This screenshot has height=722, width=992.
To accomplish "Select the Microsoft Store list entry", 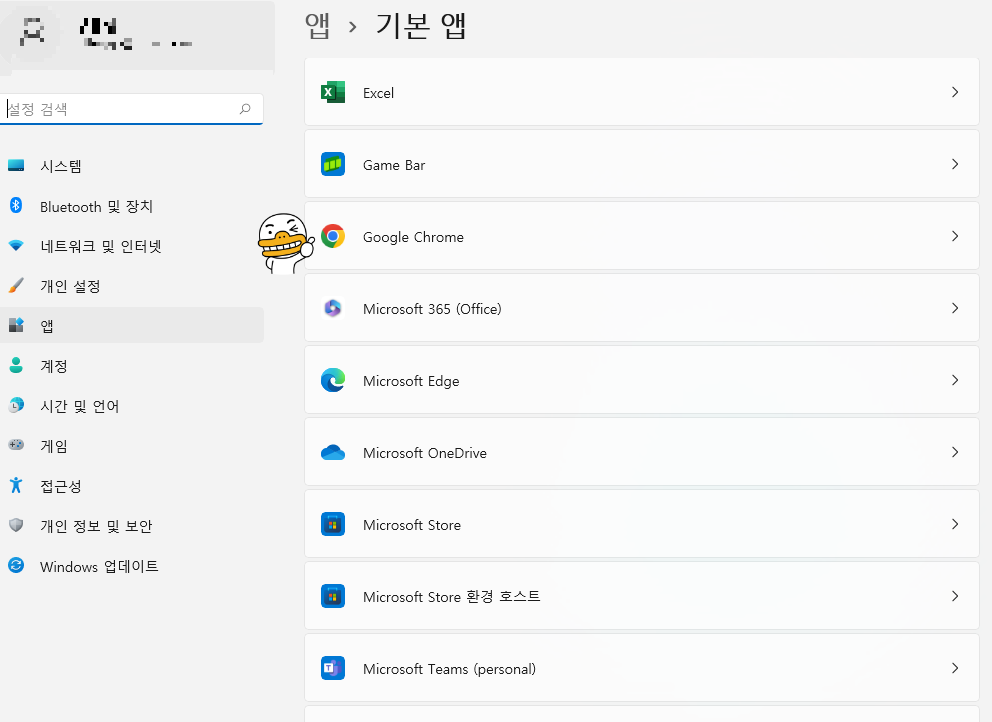I will point(642,524).
